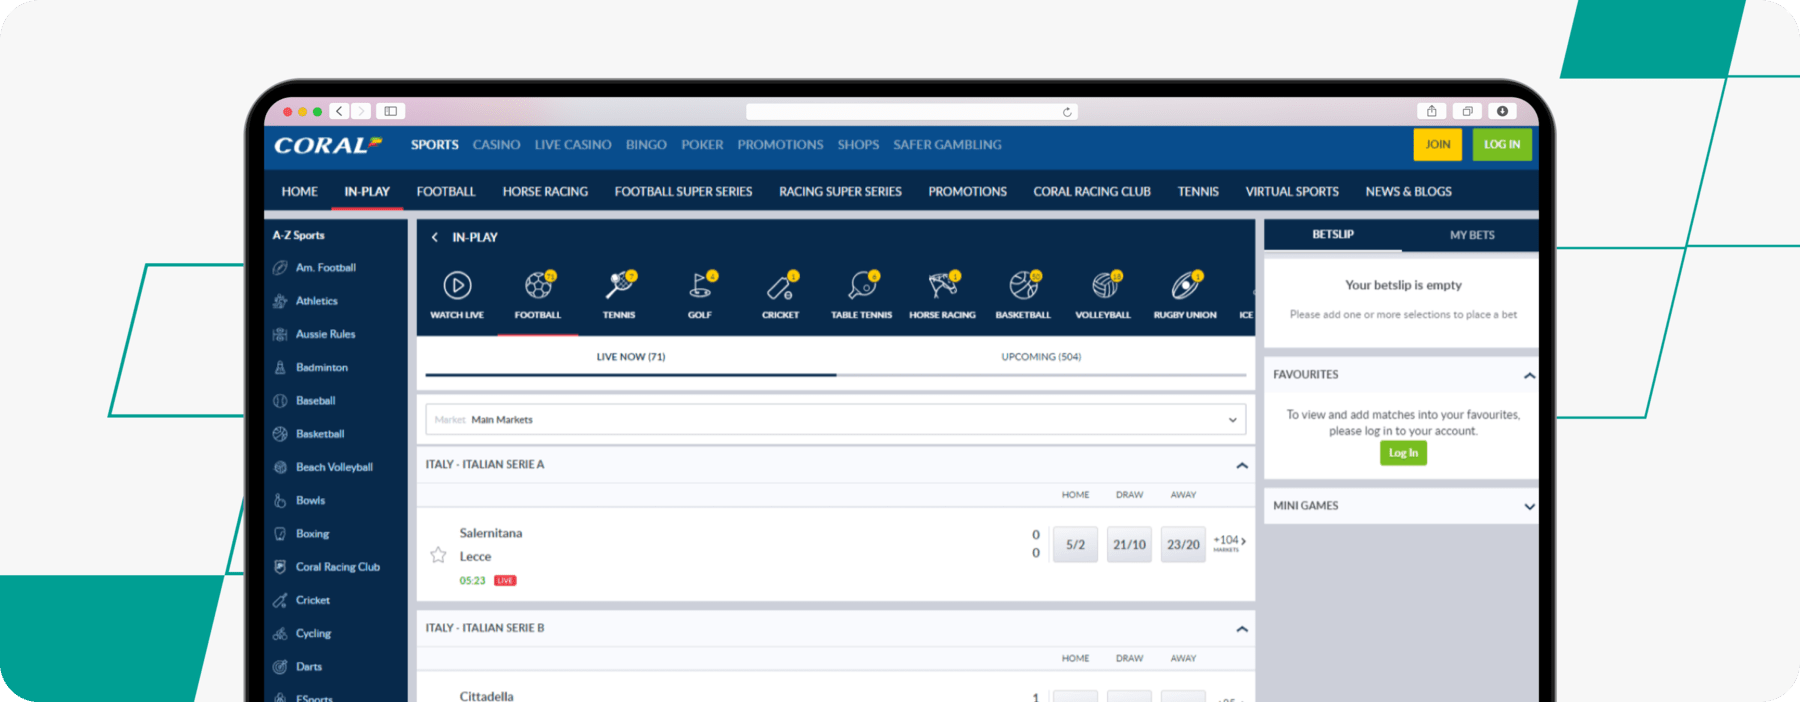1800x702 pixels.
Task: Switch to Live Now (71) tab
Action: (x=631, y=357)
